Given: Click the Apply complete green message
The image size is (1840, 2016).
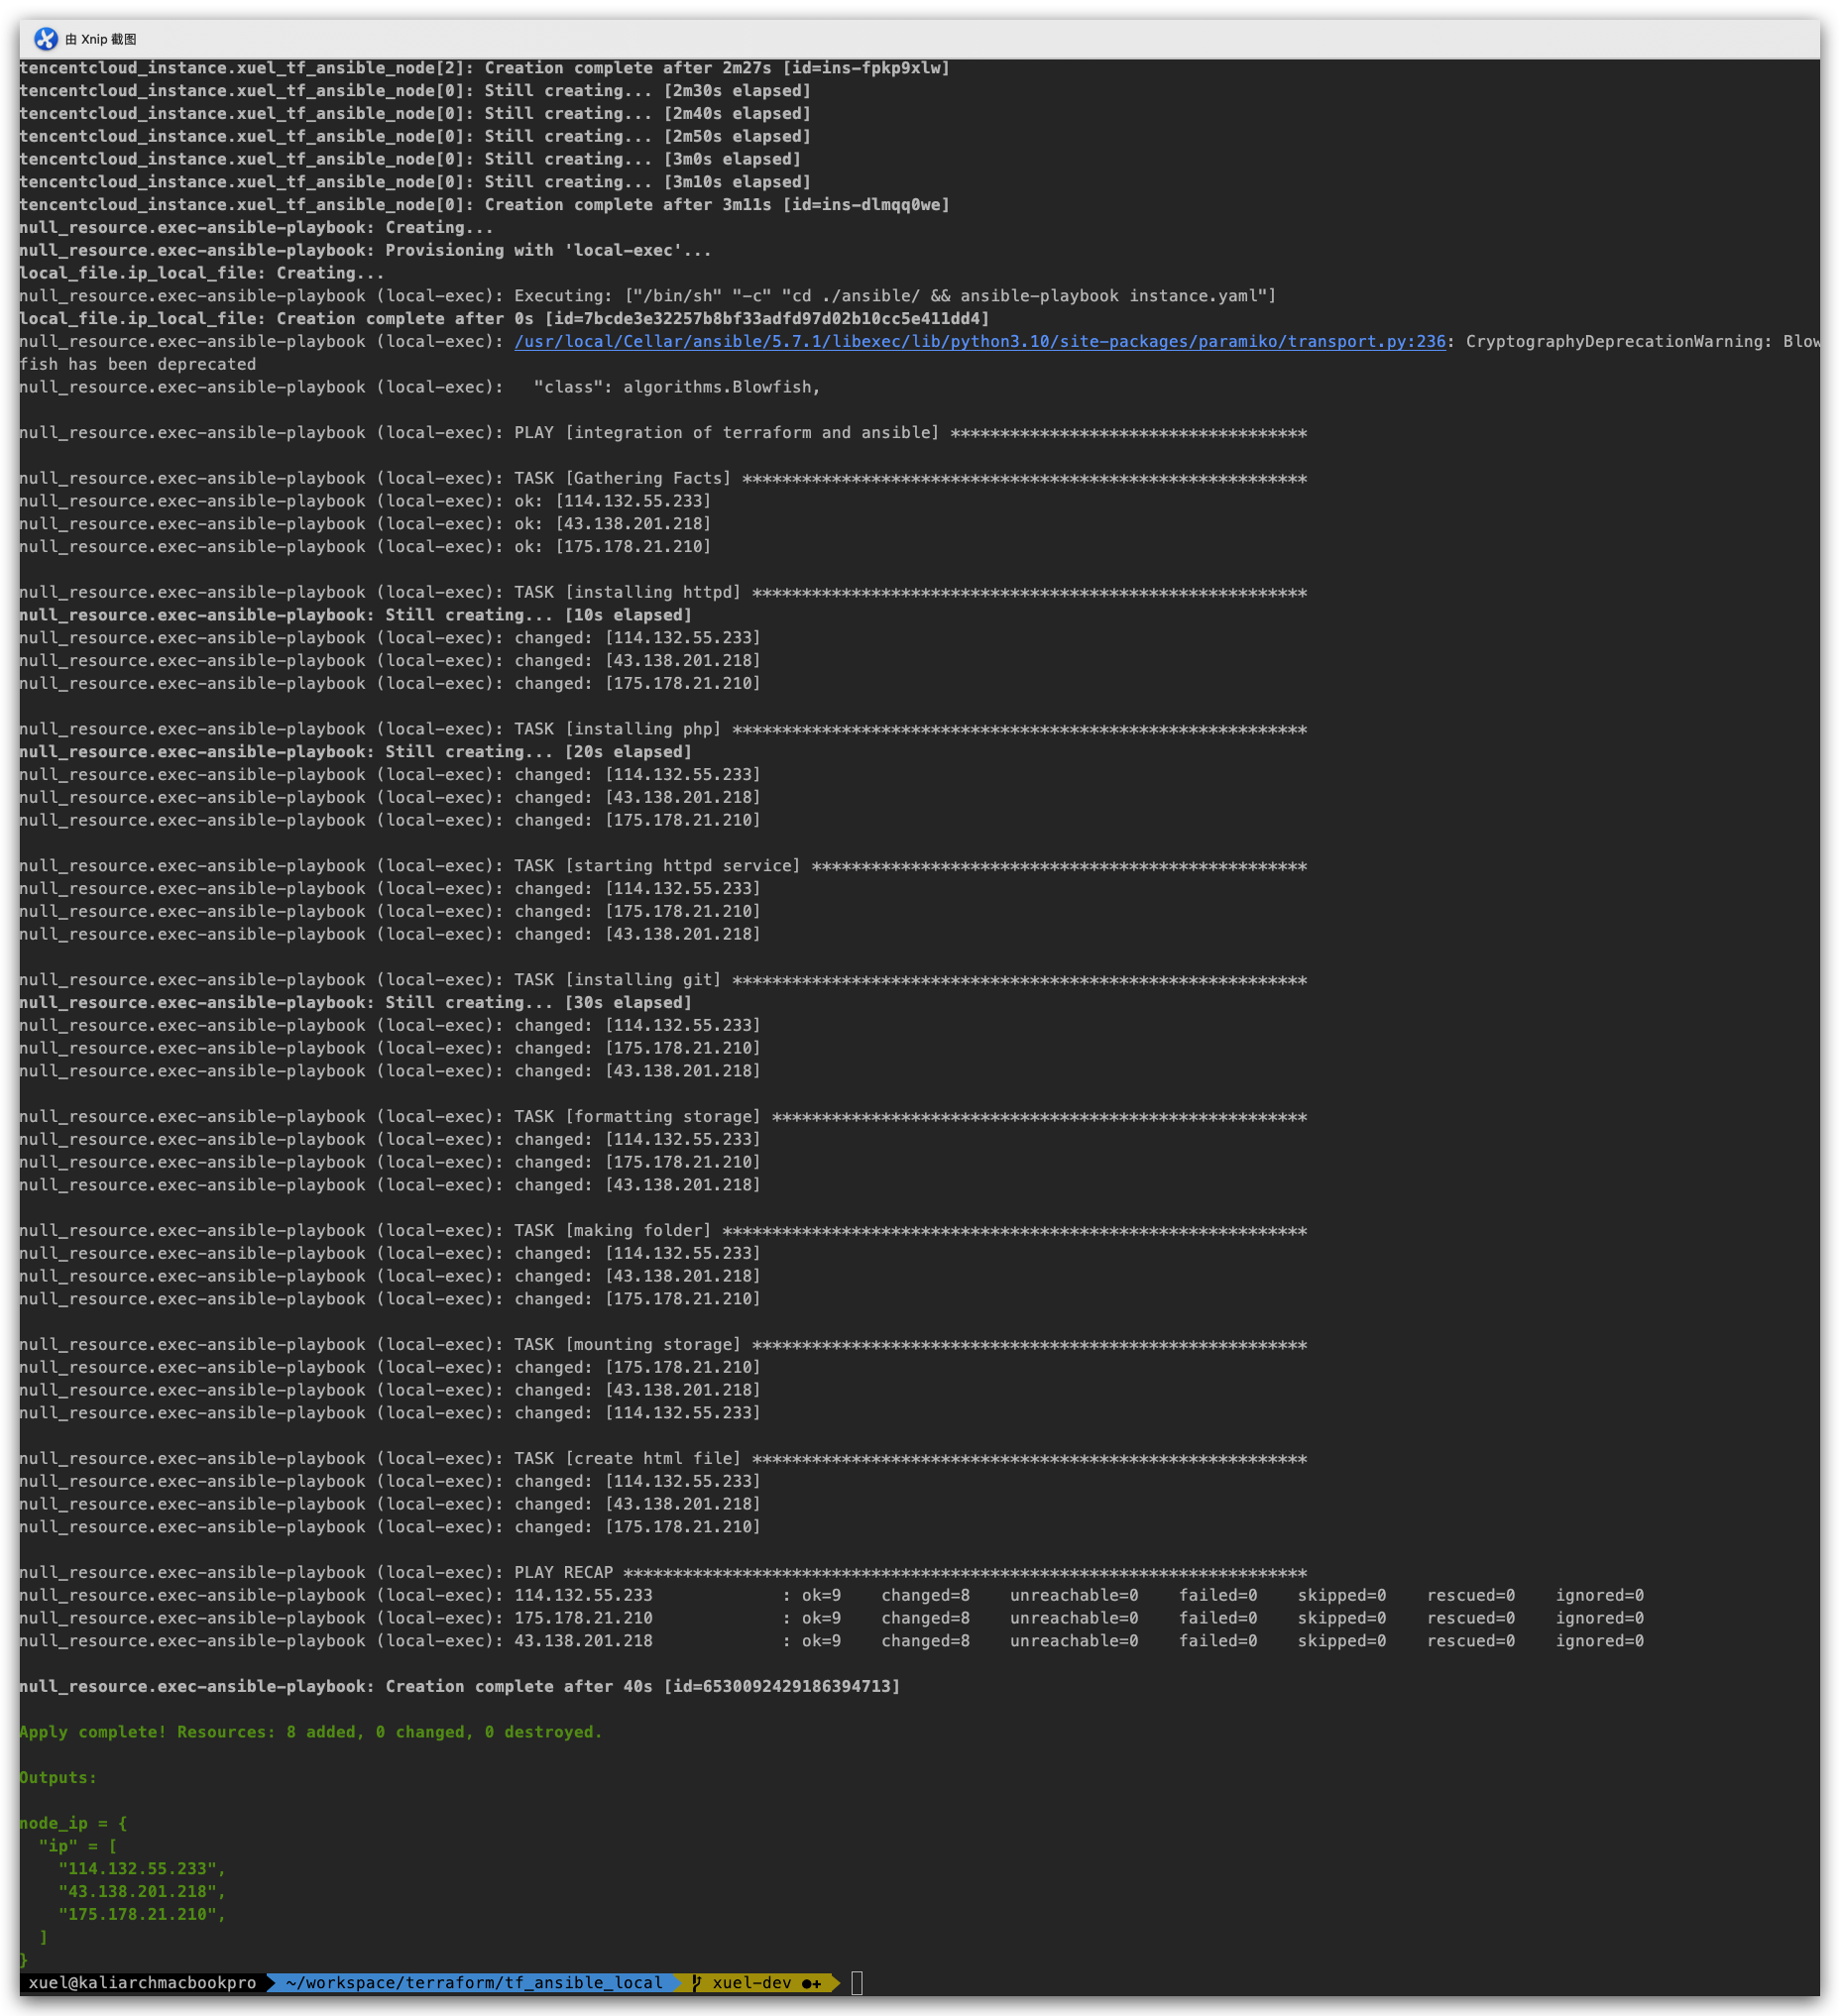Looking at the screenshot, I should click(x=310, y=1732).
